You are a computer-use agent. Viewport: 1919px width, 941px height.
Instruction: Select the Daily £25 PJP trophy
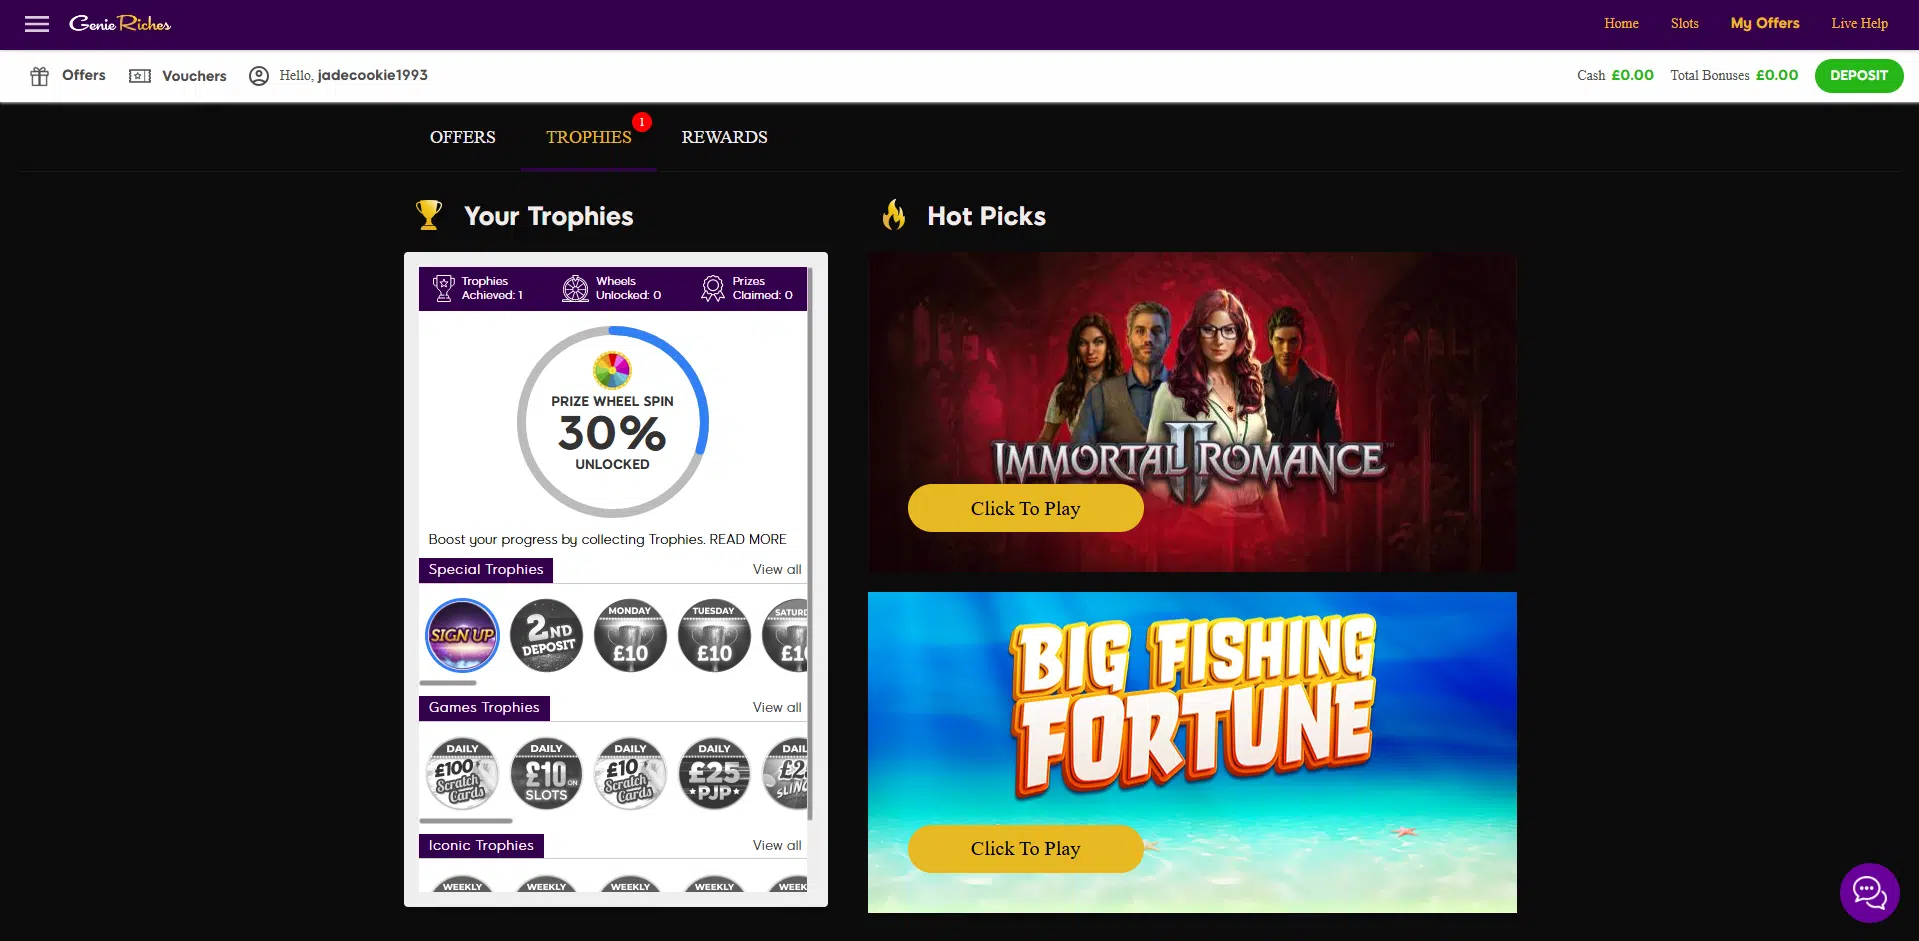coord(714,773)
